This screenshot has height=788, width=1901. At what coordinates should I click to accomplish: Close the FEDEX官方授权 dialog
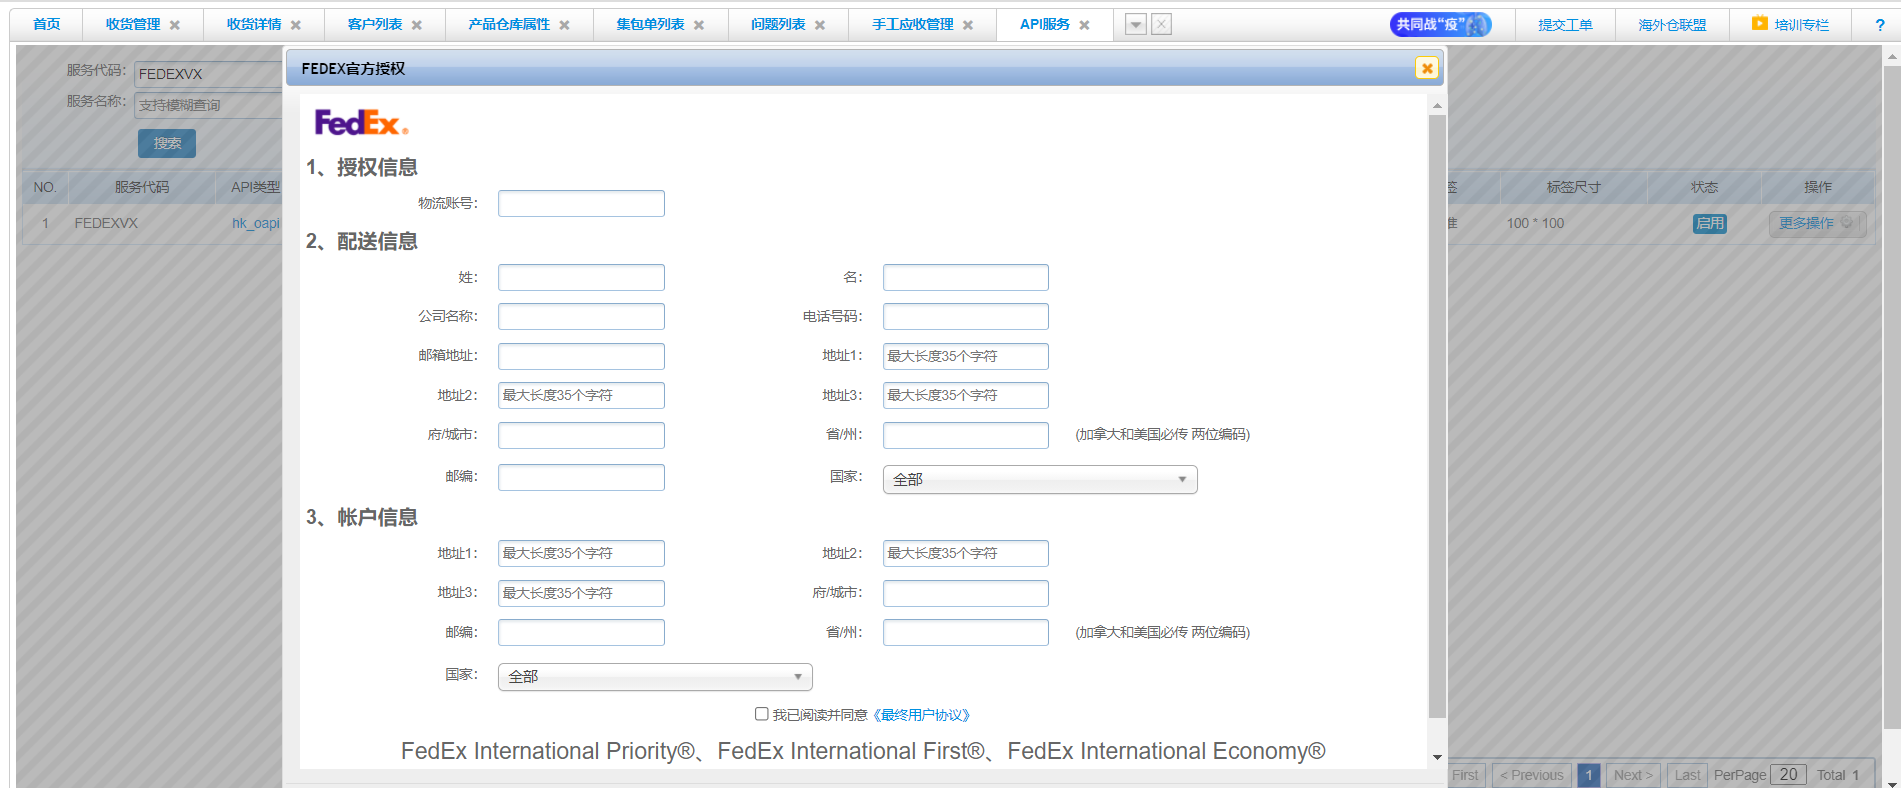[x=1427, y=68]
